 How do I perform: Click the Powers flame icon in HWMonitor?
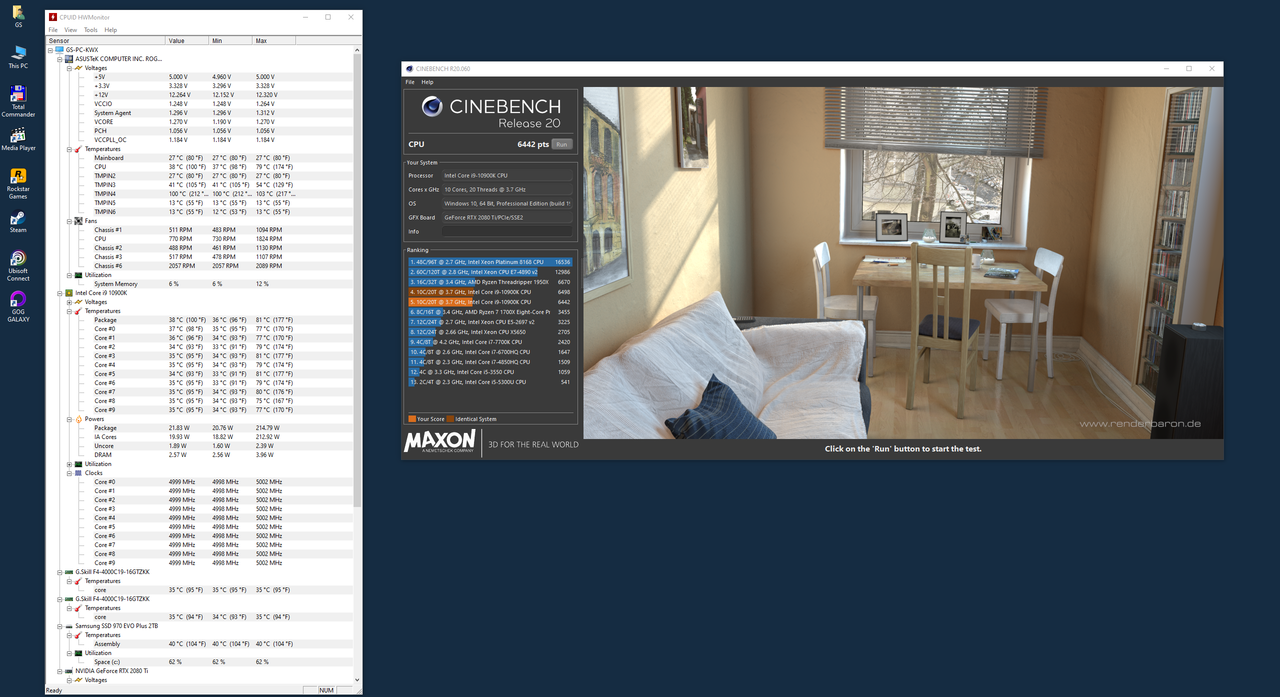pyautogui.click(x=78, y=419)
